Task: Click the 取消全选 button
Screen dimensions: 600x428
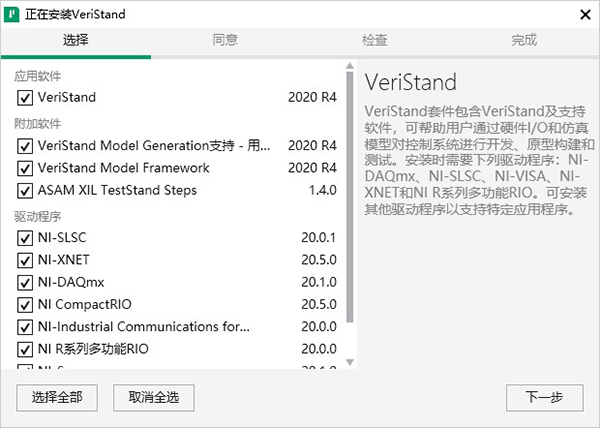Action: point(153,397)
